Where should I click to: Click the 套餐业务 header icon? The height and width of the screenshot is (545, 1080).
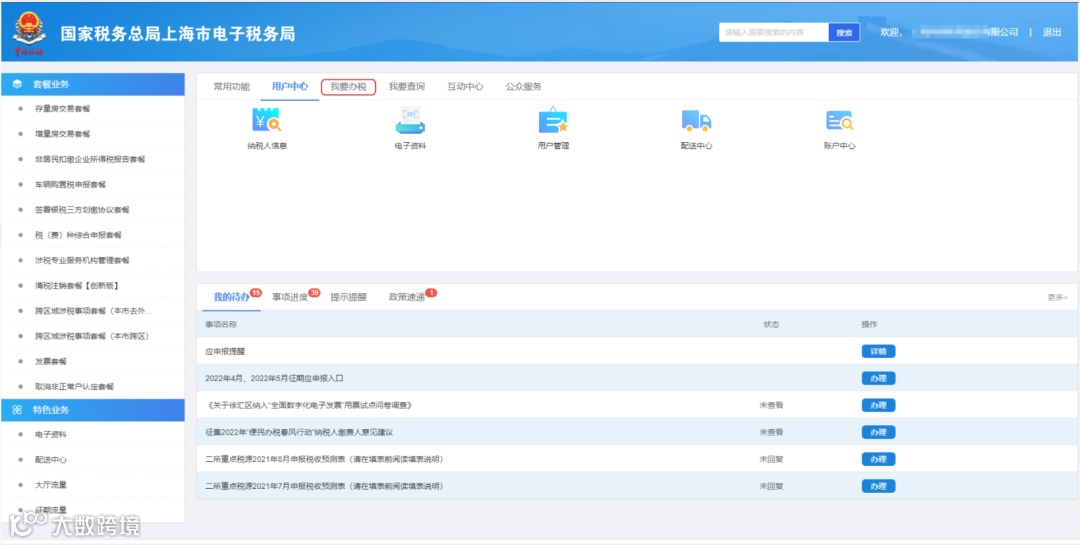[x=17, y=84]
